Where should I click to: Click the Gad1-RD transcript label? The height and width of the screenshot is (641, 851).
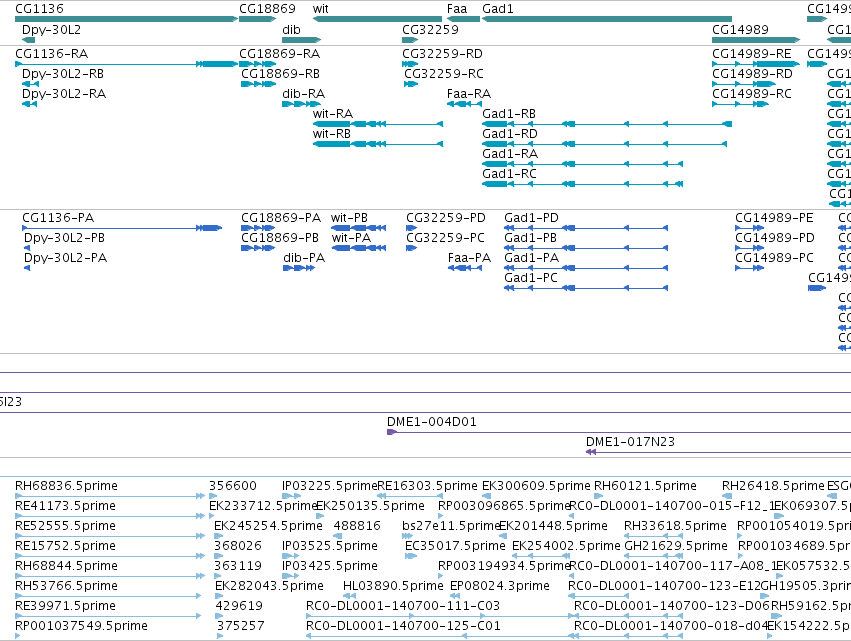tap(510, 134)
